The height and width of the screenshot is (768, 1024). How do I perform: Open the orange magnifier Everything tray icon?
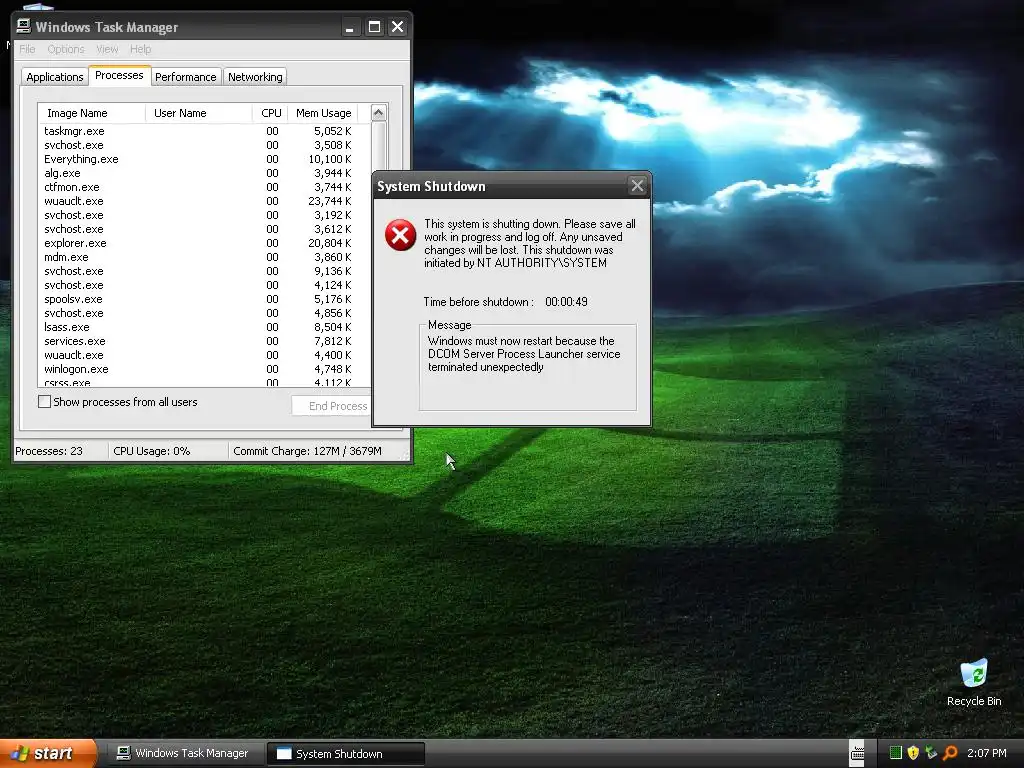950,753
